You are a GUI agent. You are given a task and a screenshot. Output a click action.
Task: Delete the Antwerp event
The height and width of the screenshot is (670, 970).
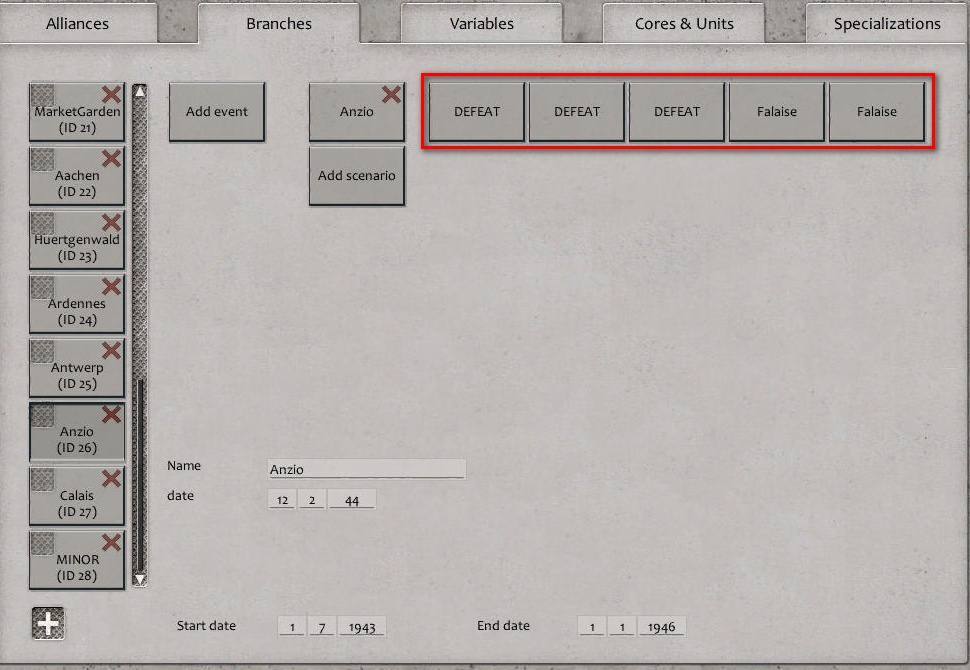tap(111, 350)
